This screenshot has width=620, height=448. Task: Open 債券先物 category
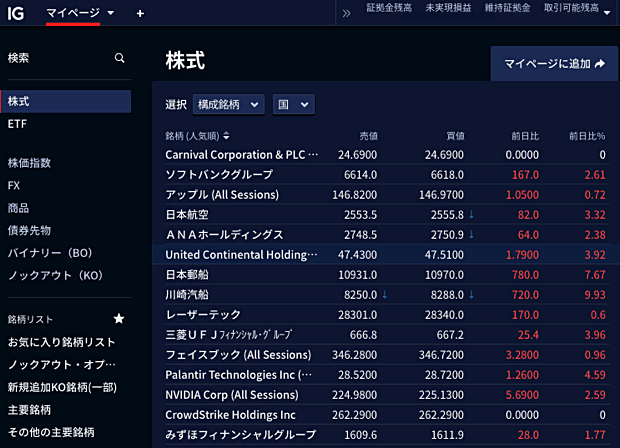coord(29,231)
